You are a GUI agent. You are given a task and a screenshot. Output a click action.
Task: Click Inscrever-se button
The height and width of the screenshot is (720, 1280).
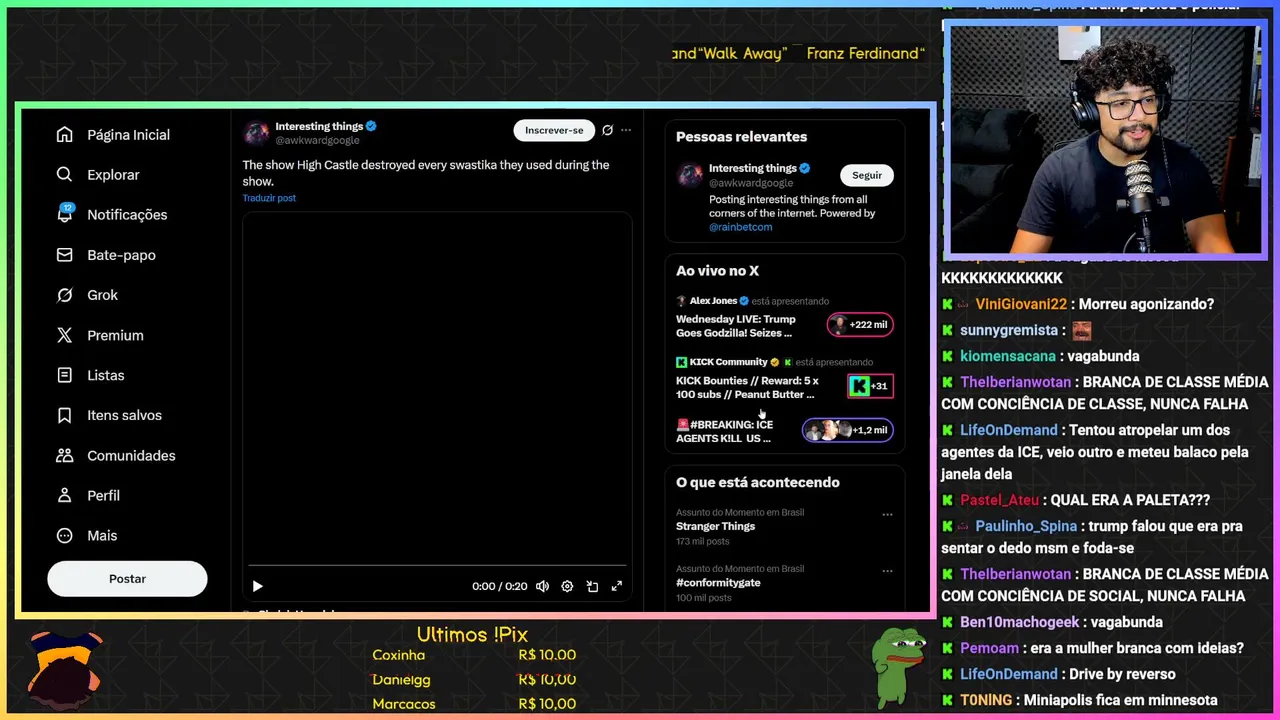point(554,130)
